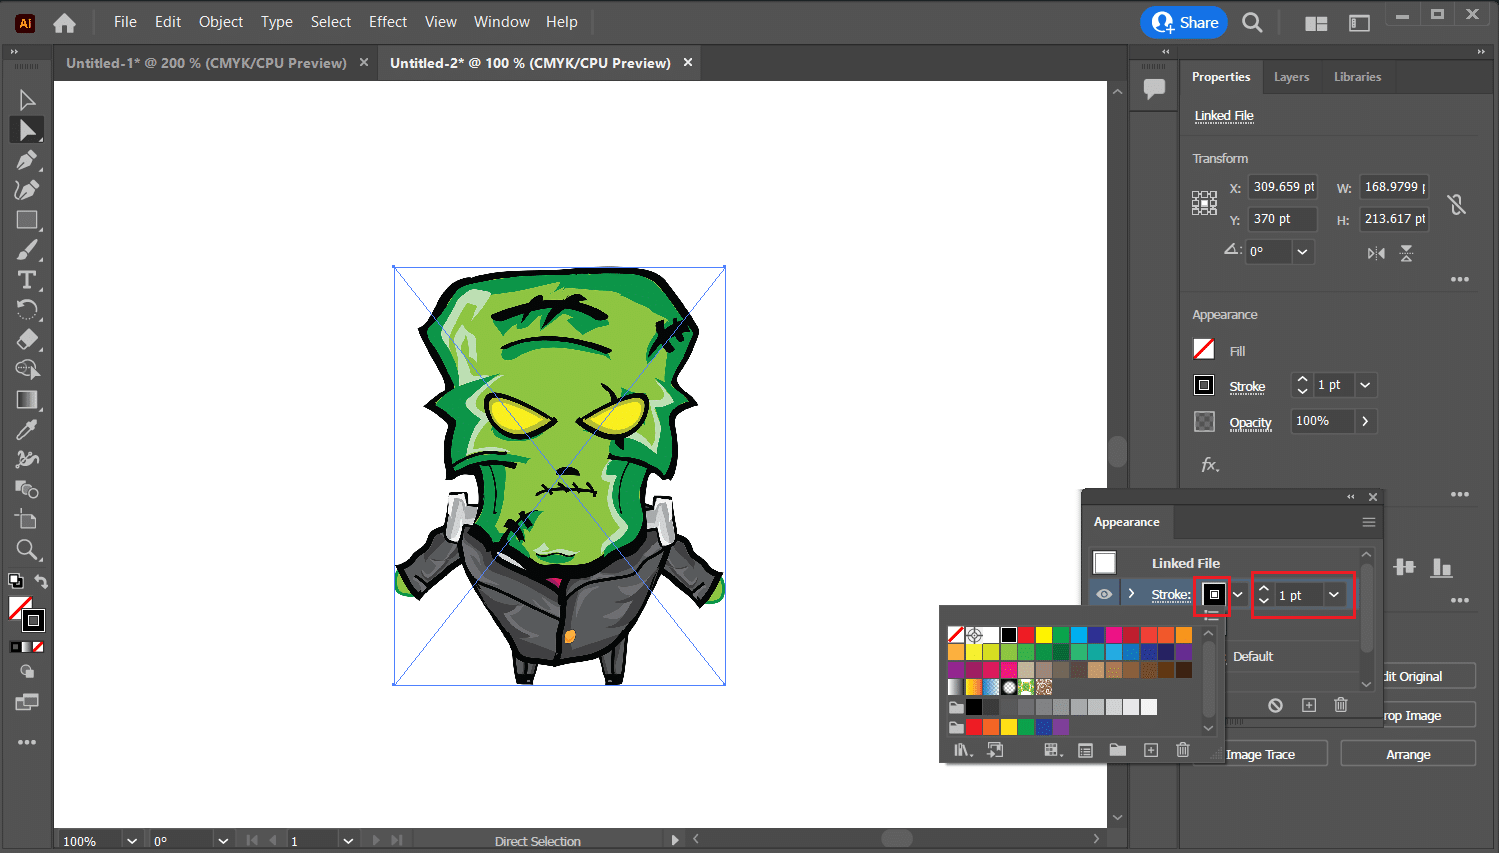The width and height of the screenshot is (1499, 853).
Task: Switch to the Libraries tab
Action: click(1357, 77)
